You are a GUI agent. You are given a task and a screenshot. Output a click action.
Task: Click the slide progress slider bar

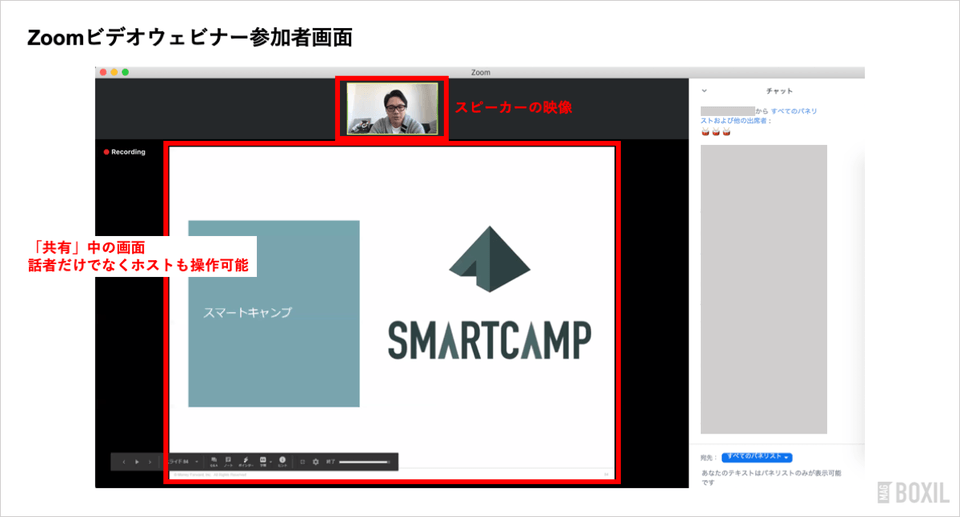364,462
